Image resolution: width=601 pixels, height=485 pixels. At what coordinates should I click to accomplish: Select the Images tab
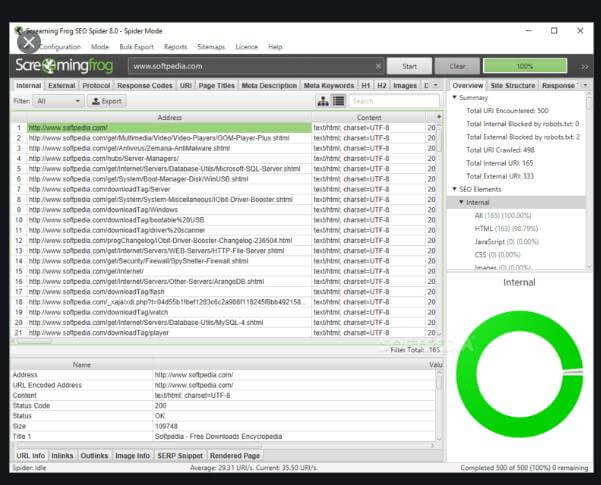point(405,85)
